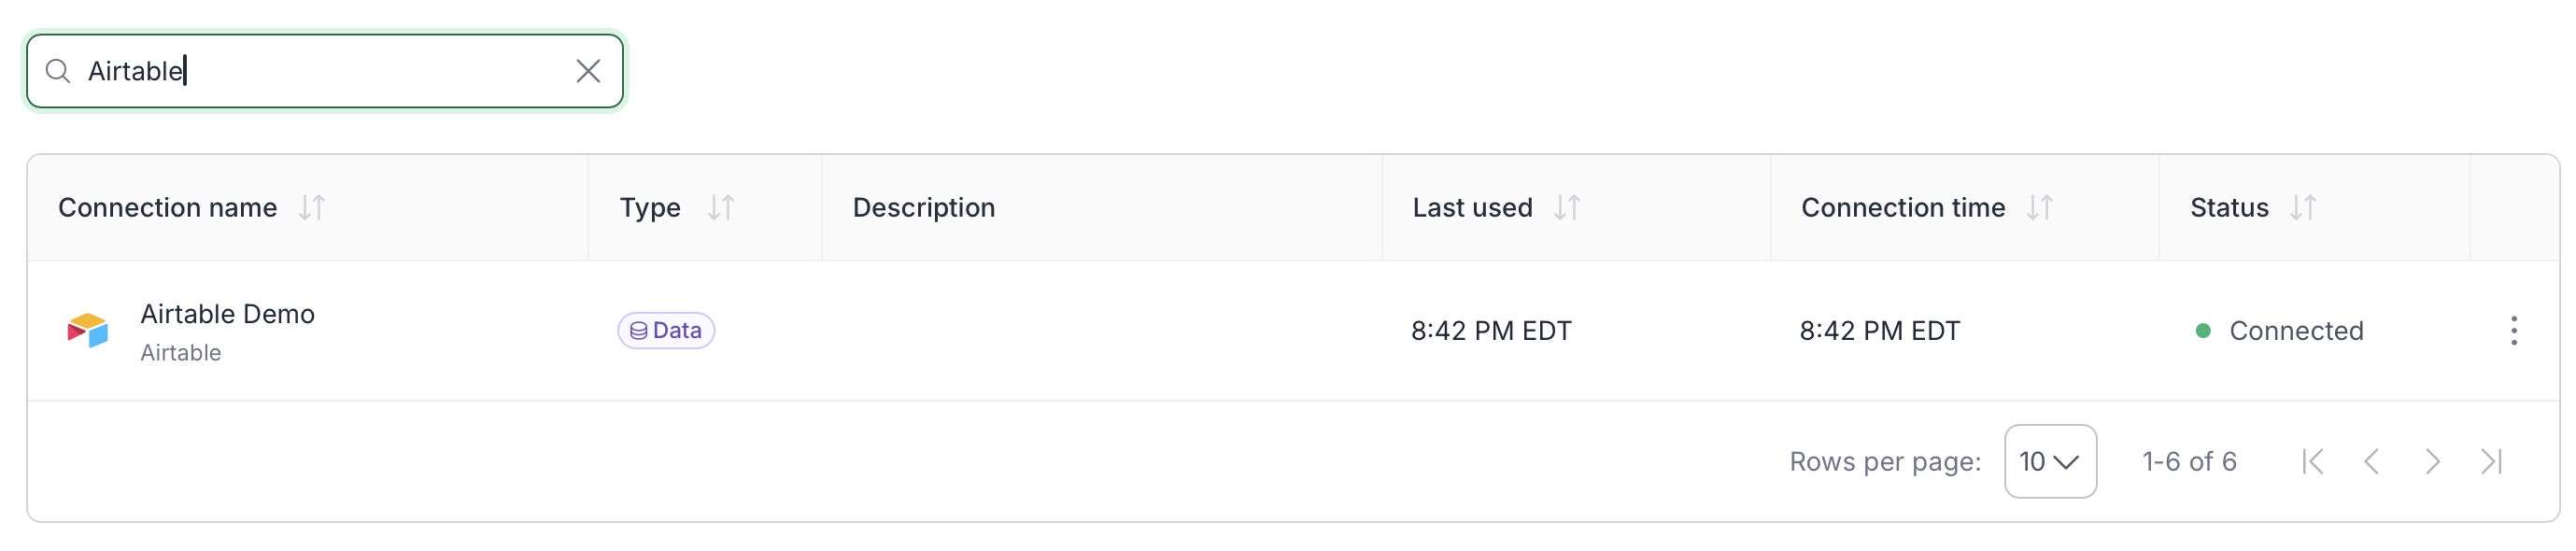Sort by Last used column
The image size is (2576, 551).
pyautogui.click(x=1567, y=208)
